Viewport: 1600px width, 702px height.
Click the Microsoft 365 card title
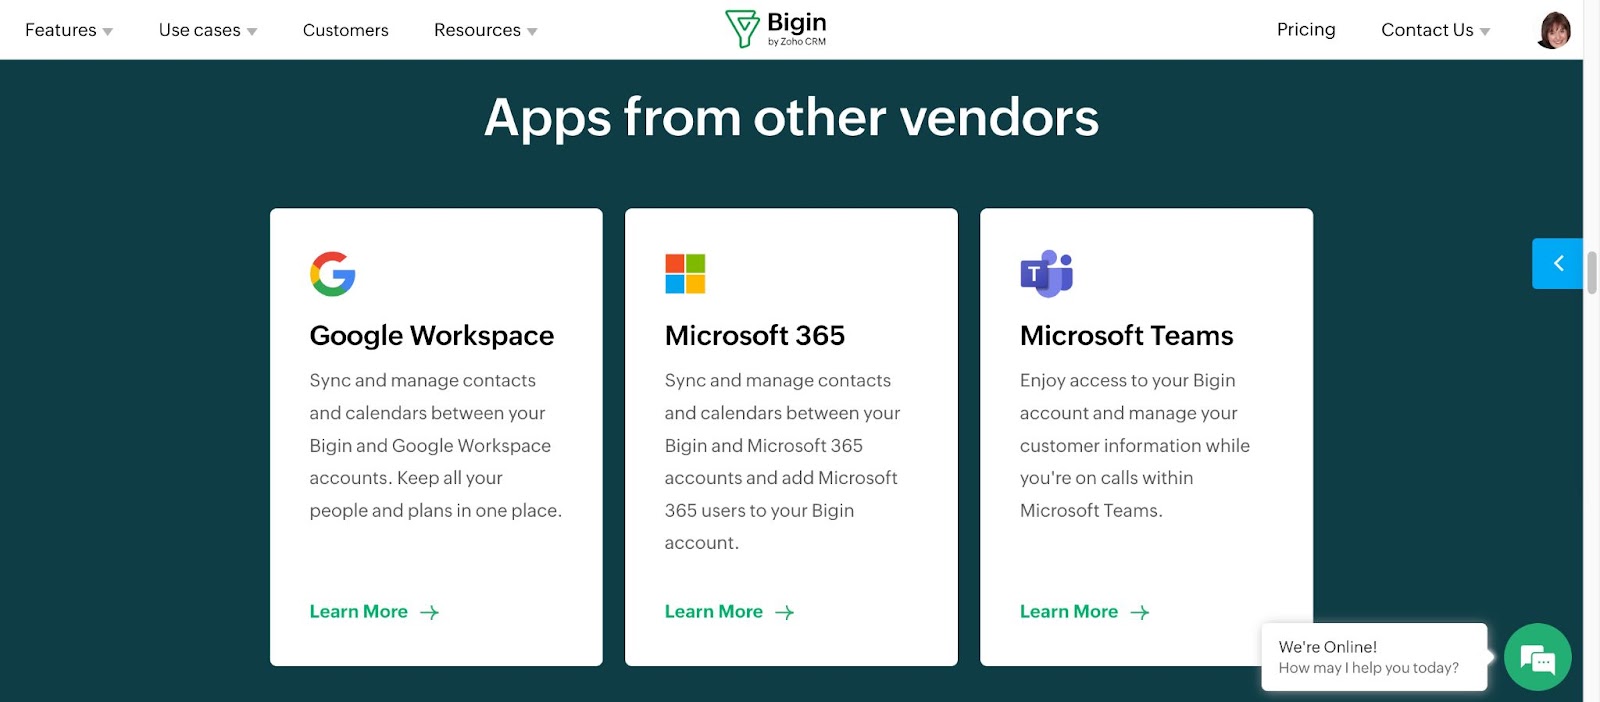[x=755, y=336]
